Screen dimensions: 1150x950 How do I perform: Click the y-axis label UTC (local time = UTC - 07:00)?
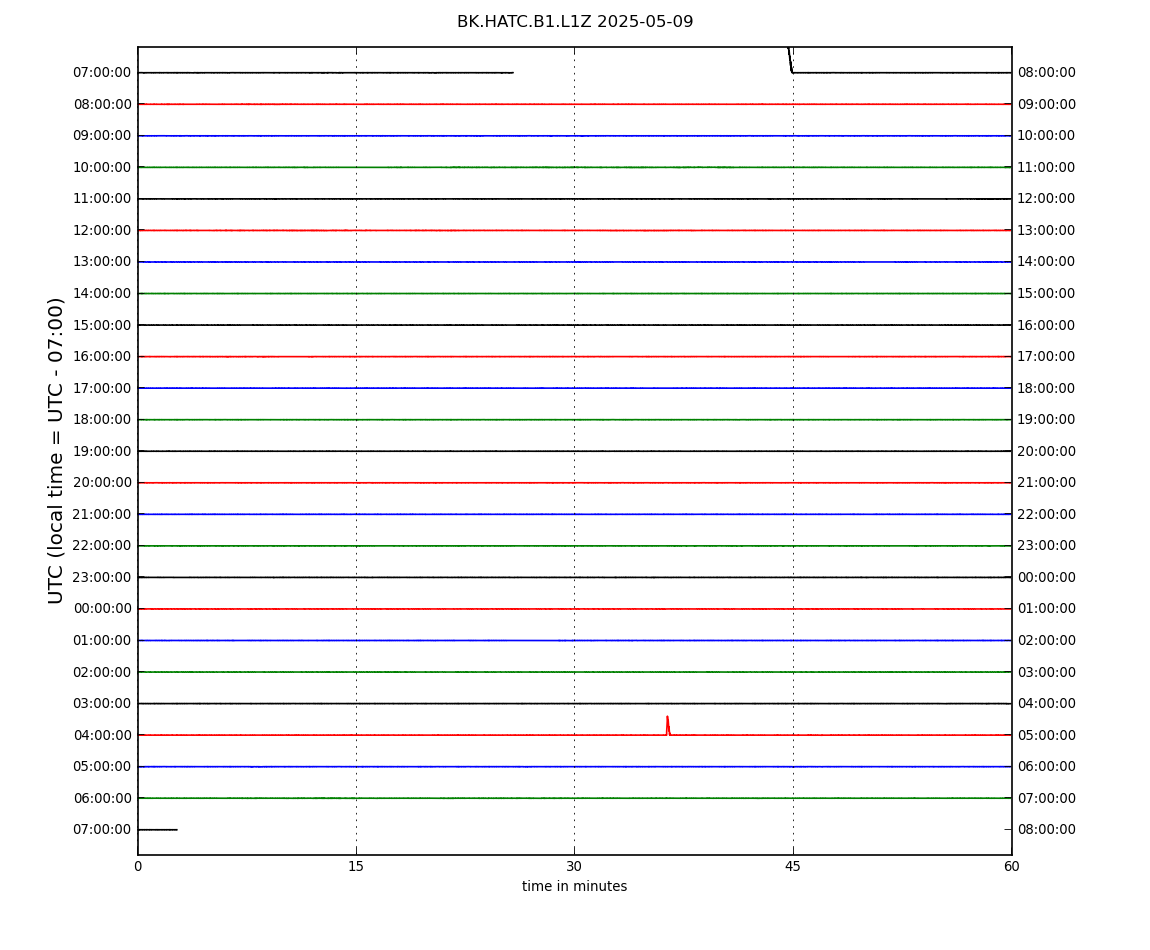[x=56, y=450]
